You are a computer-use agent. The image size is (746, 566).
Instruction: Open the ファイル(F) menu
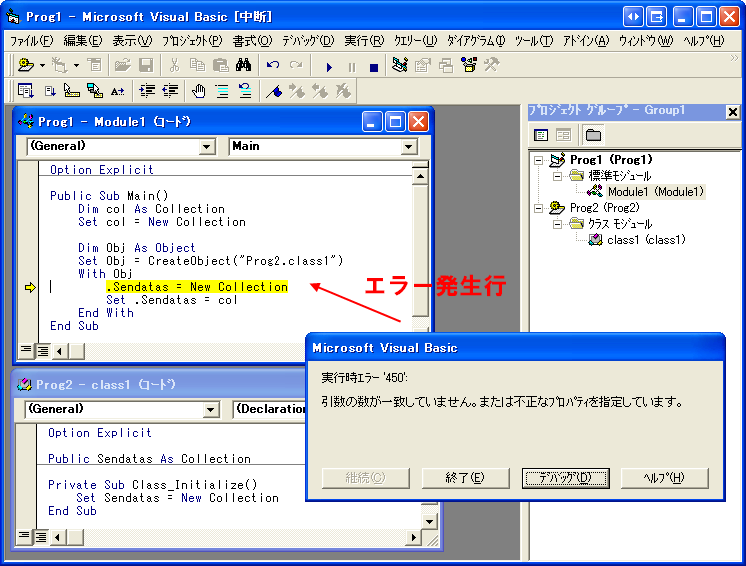(31, 41)
